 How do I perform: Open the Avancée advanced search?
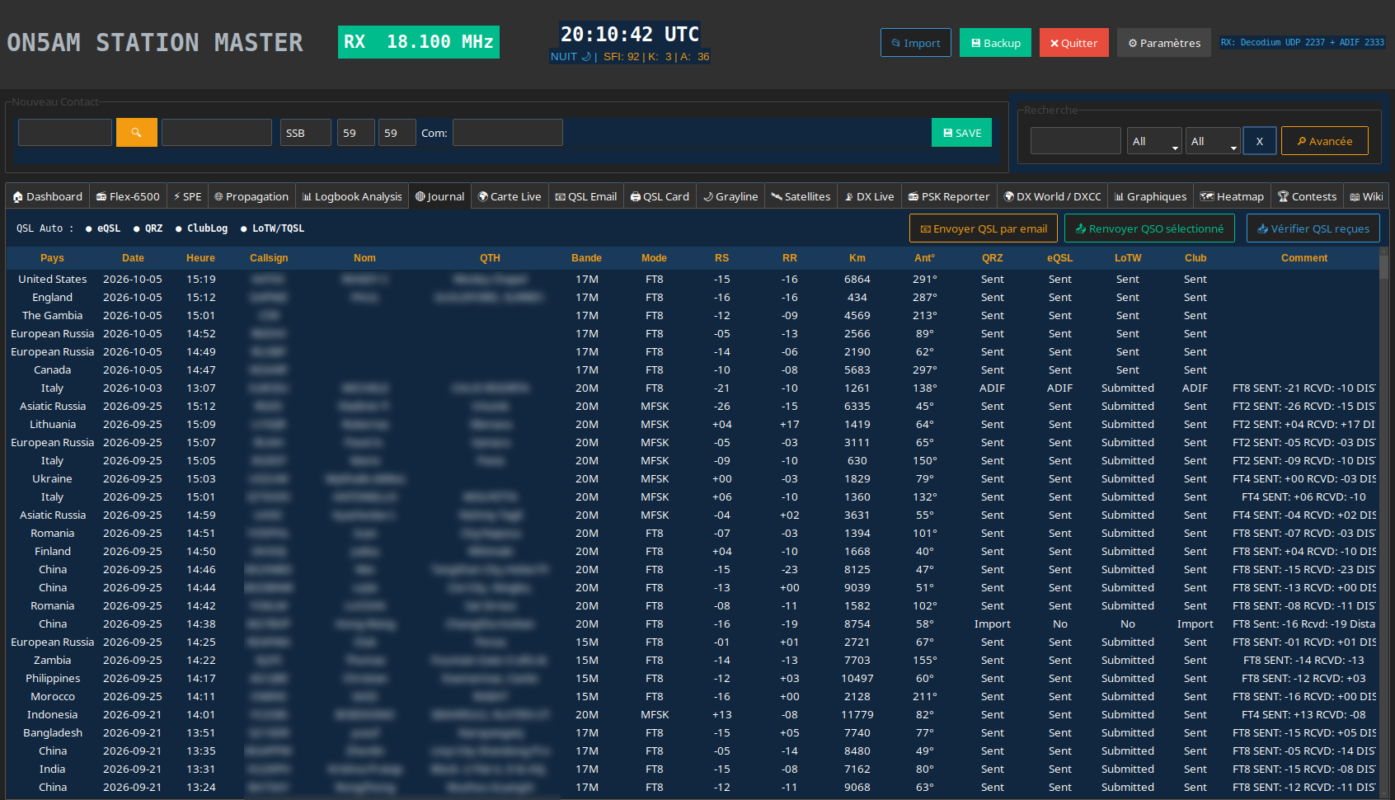(1324, 141)
